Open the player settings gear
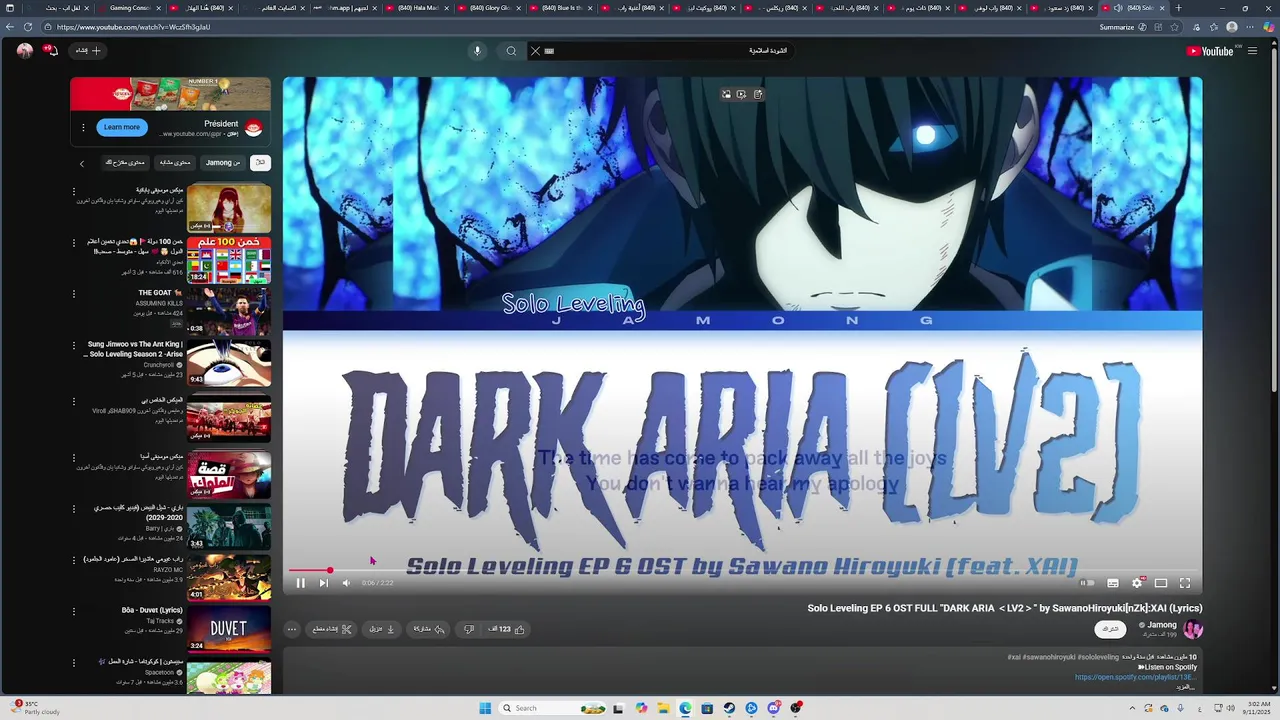Screen dimensions: 1280x720 (x=1137, y=583)
